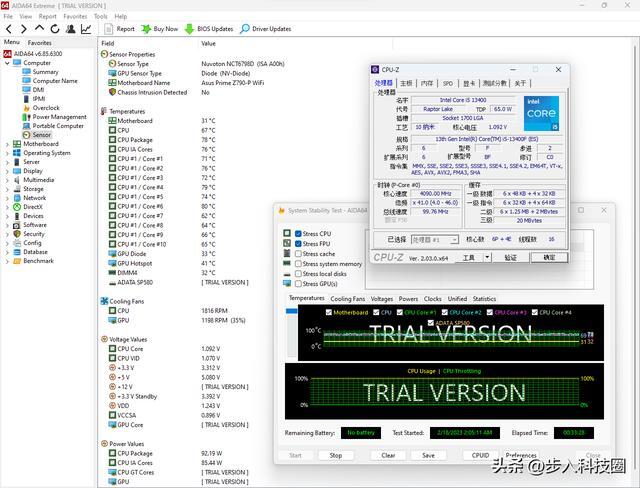Toggle Motherboard graph checkbox
Image resolution: width=640 pixels, height=488 pixels.
329,313
